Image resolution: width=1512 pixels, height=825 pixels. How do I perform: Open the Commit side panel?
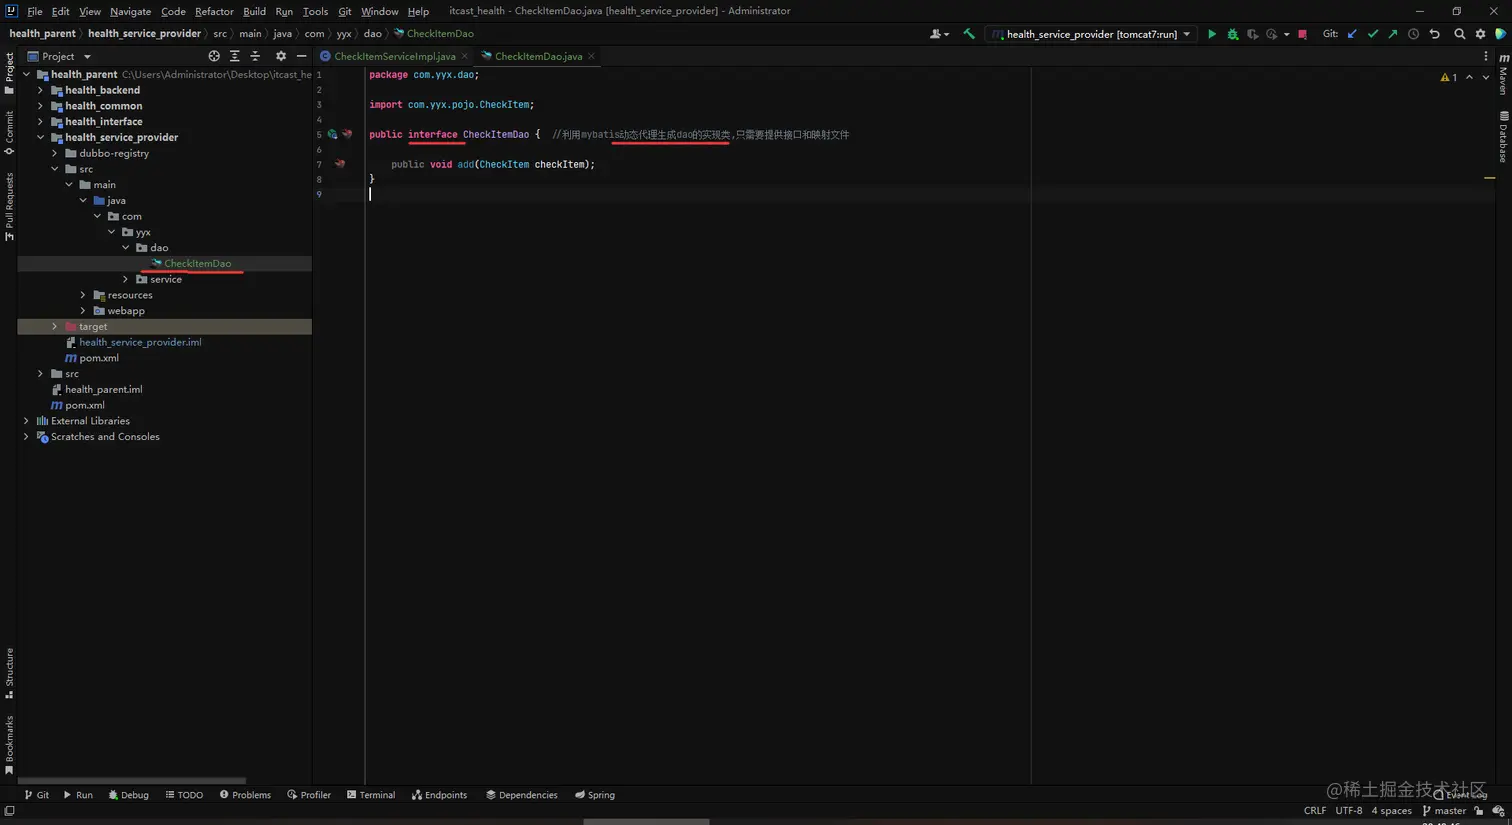click(x=9, y=132)
